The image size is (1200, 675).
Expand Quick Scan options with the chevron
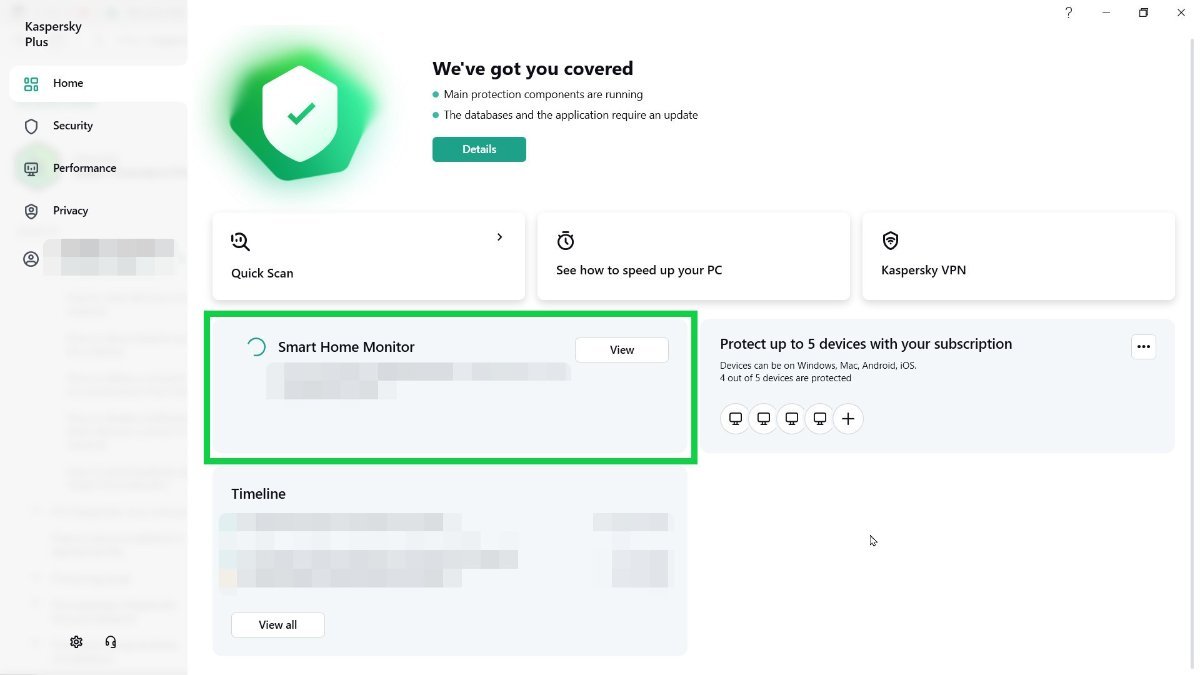coord(499,238)
